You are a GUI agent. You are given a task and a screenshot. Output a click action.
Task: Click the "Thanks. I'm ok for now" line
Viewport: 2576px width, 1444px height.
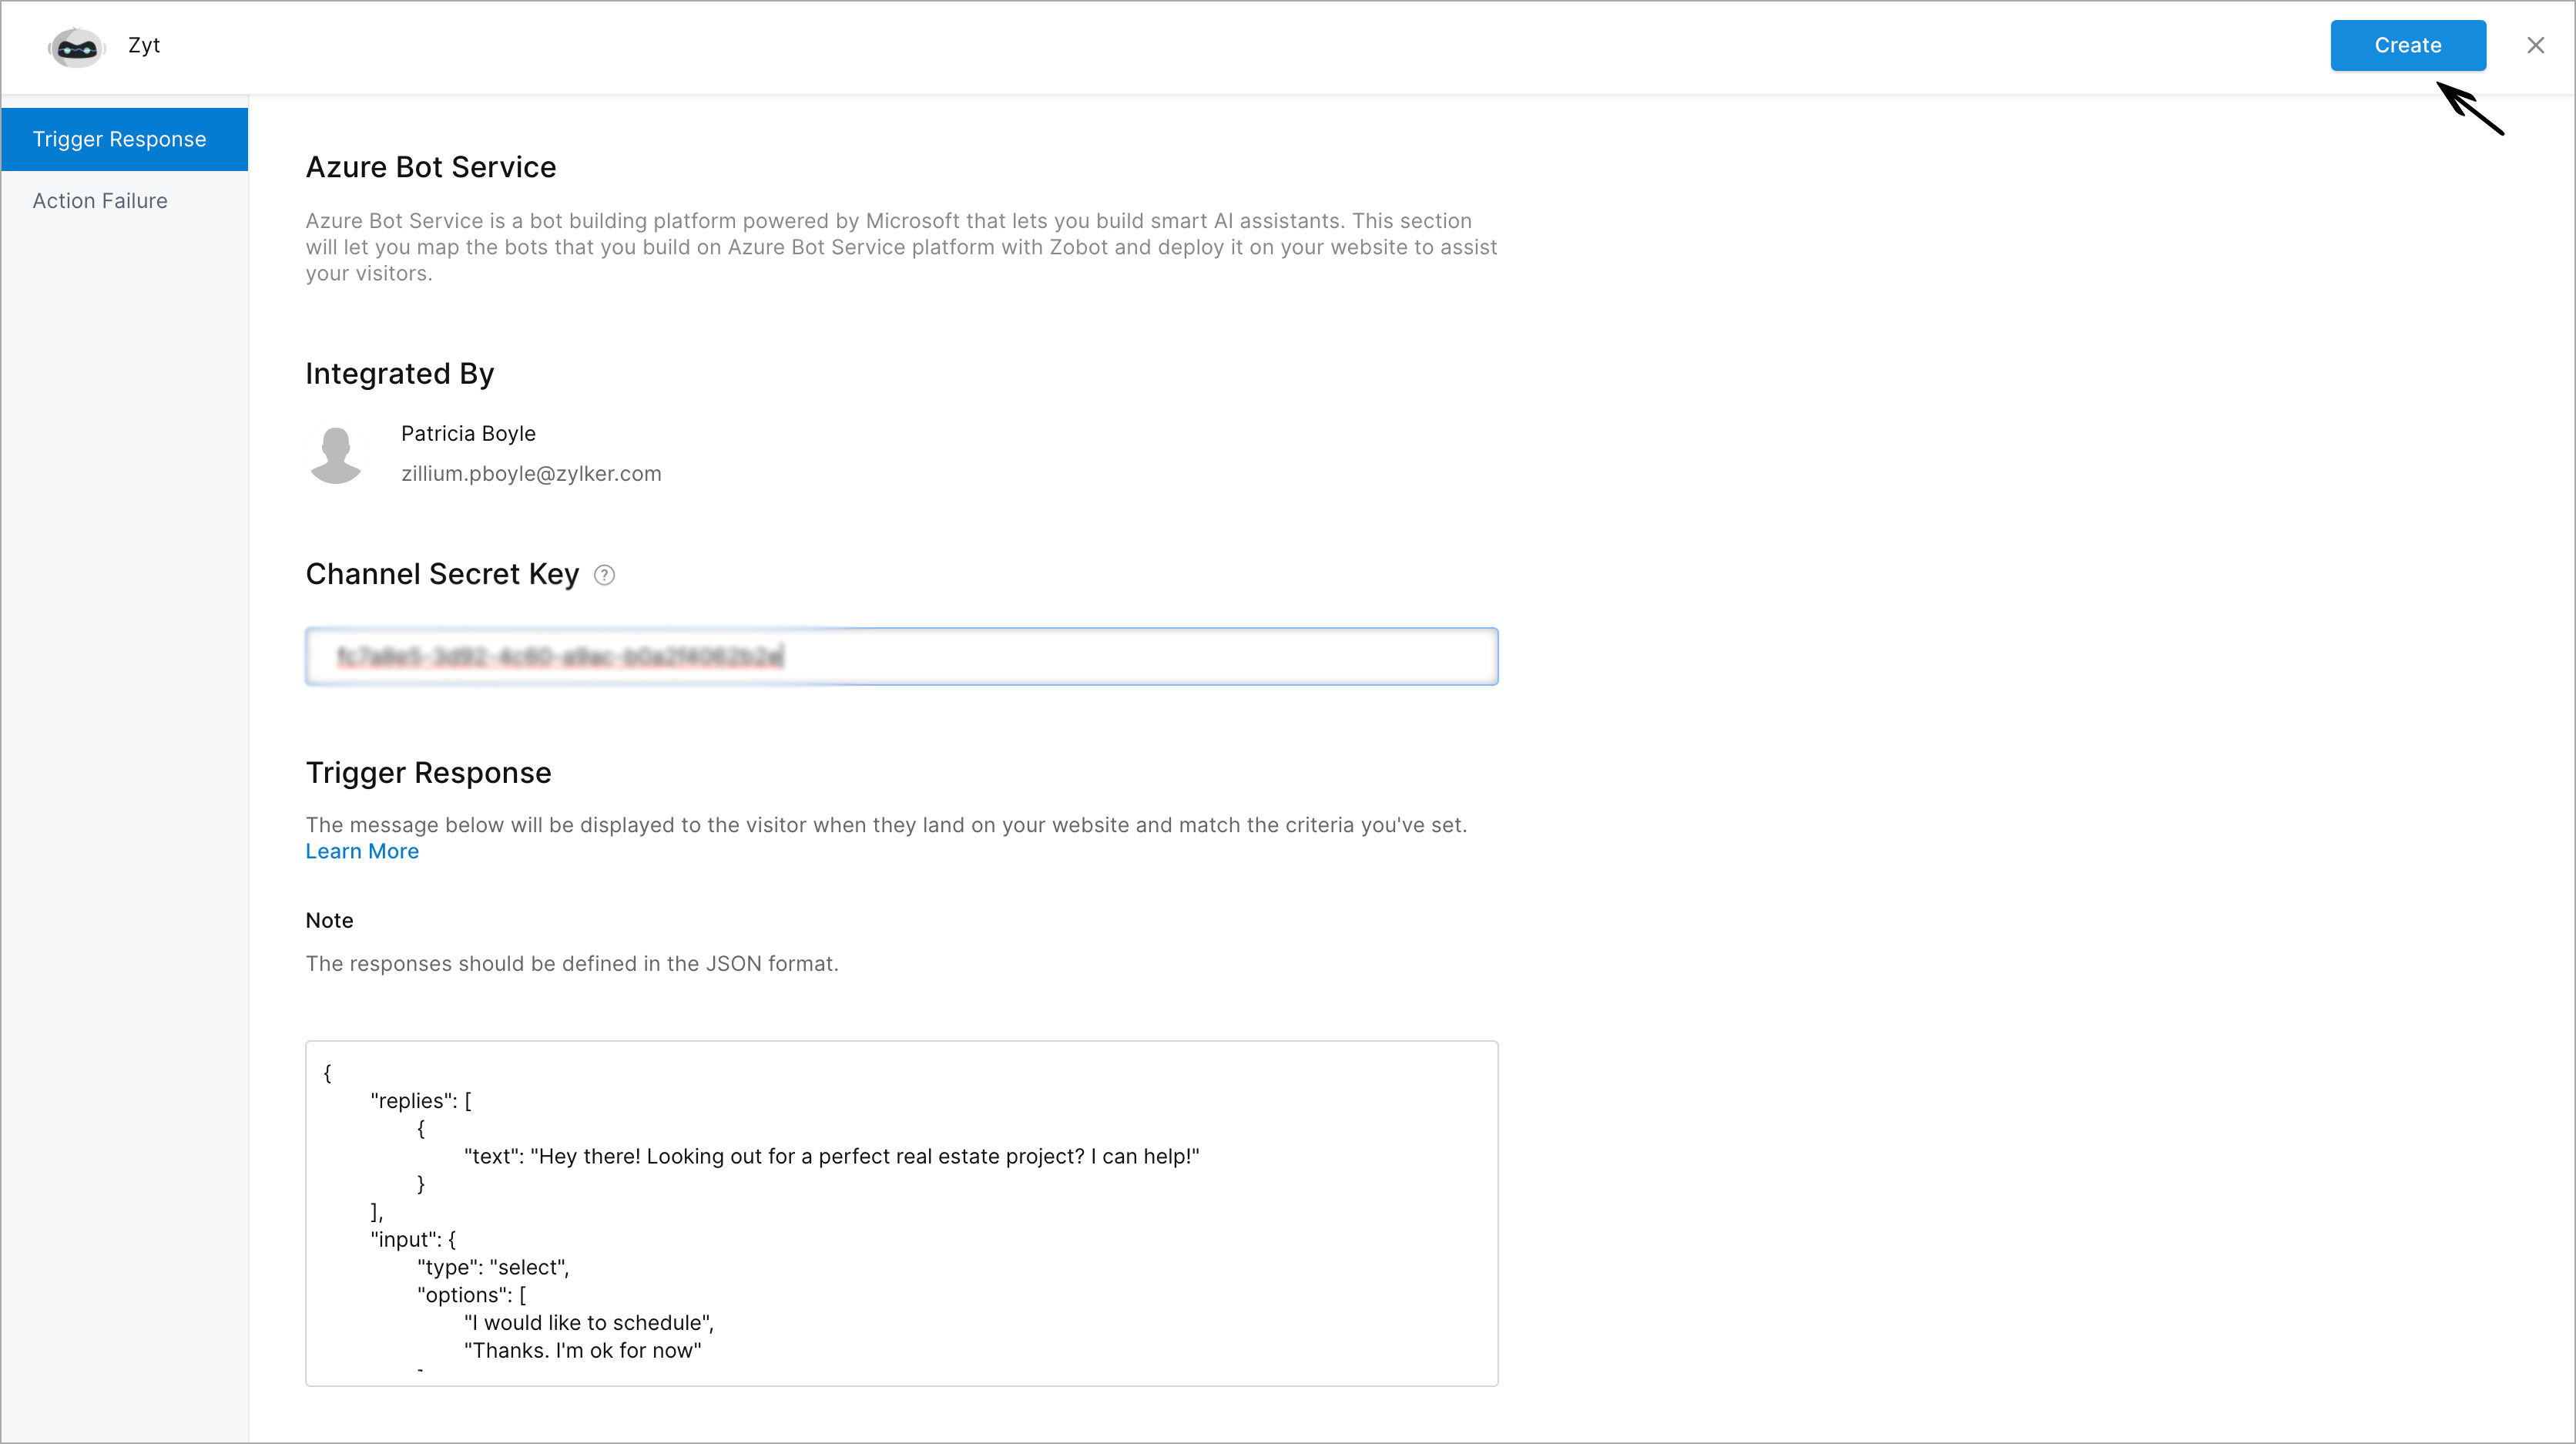point(583,1351)
